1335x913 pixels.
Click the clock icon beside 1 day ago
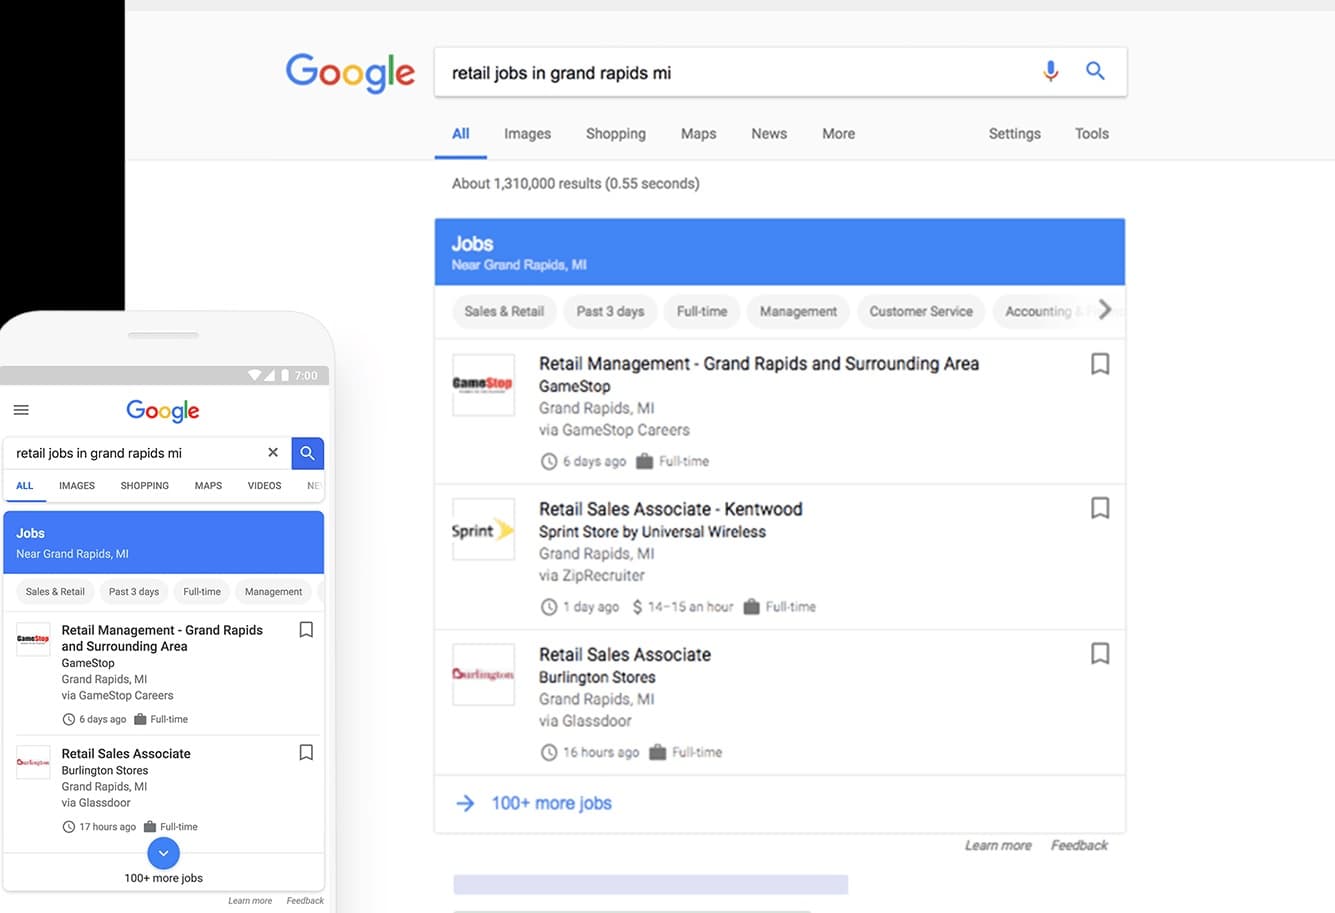[x=549, y=607]
